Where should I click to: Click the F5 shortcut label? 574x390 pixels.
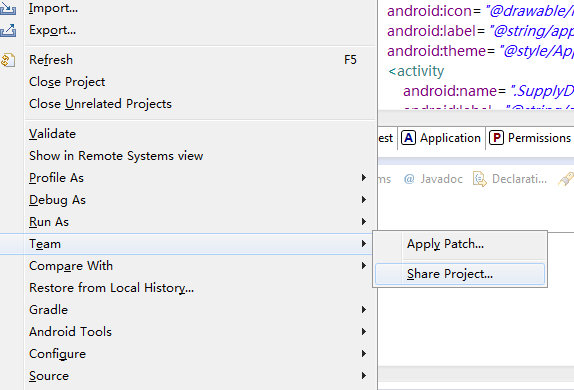tap(350, 60)
